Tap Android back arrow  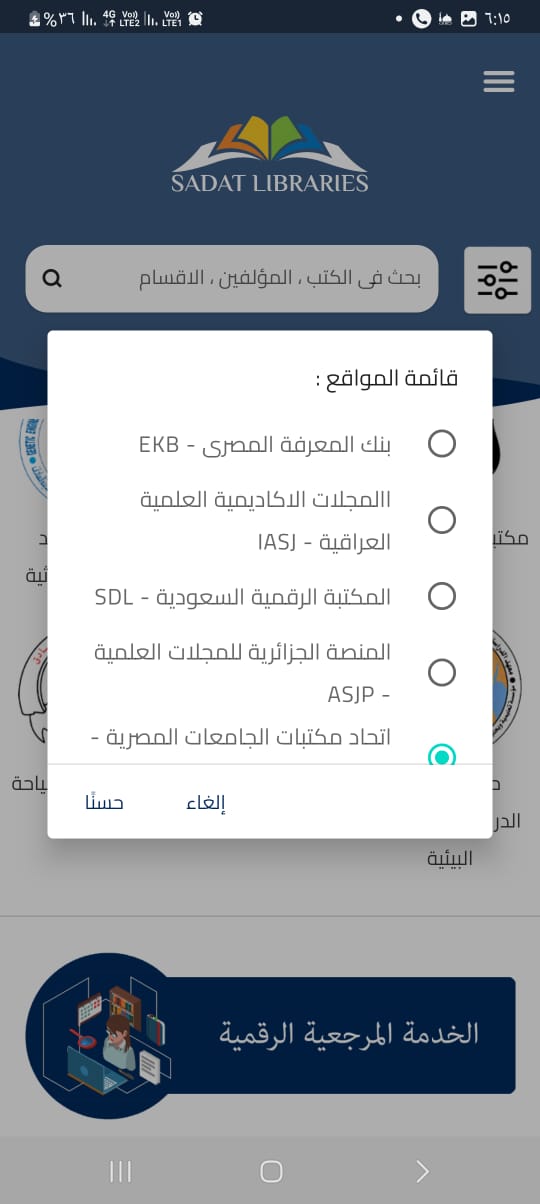click(422, 1172)
